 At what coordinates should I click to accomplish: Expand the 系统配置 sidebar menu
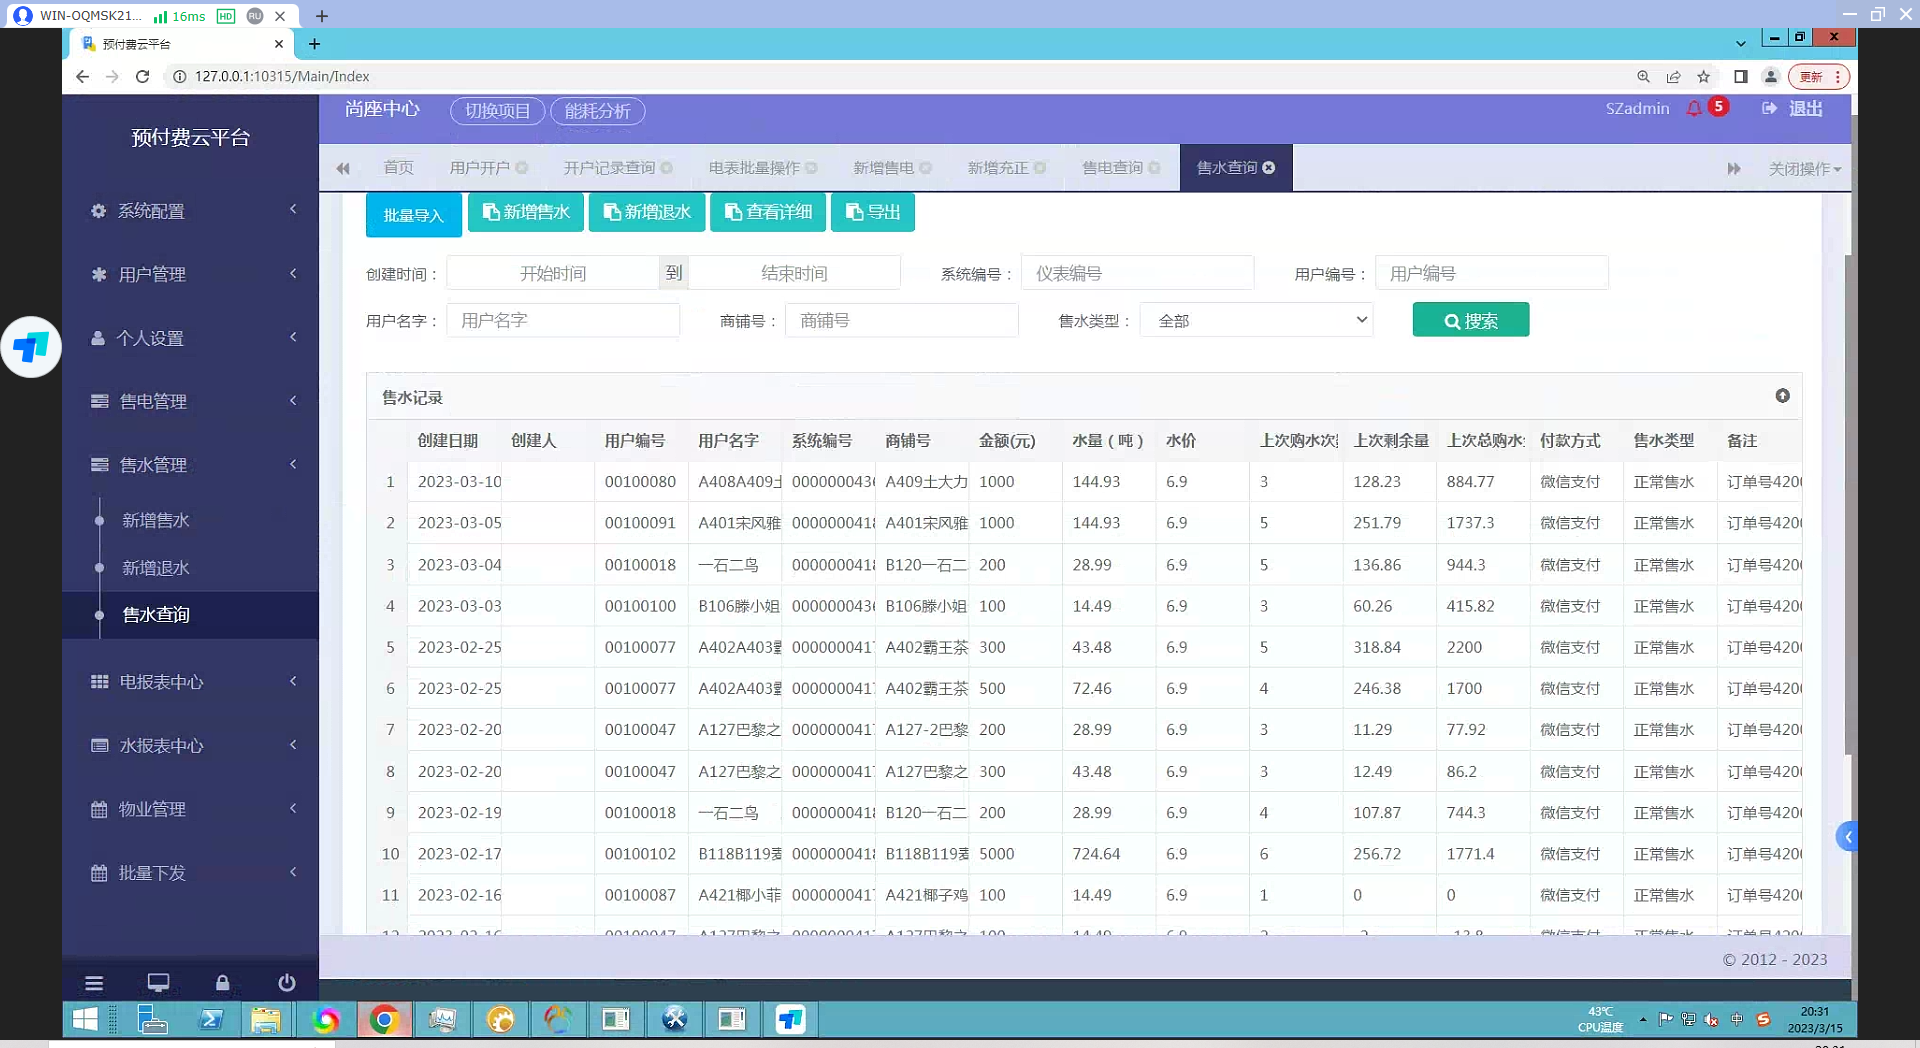coord(190,211)
